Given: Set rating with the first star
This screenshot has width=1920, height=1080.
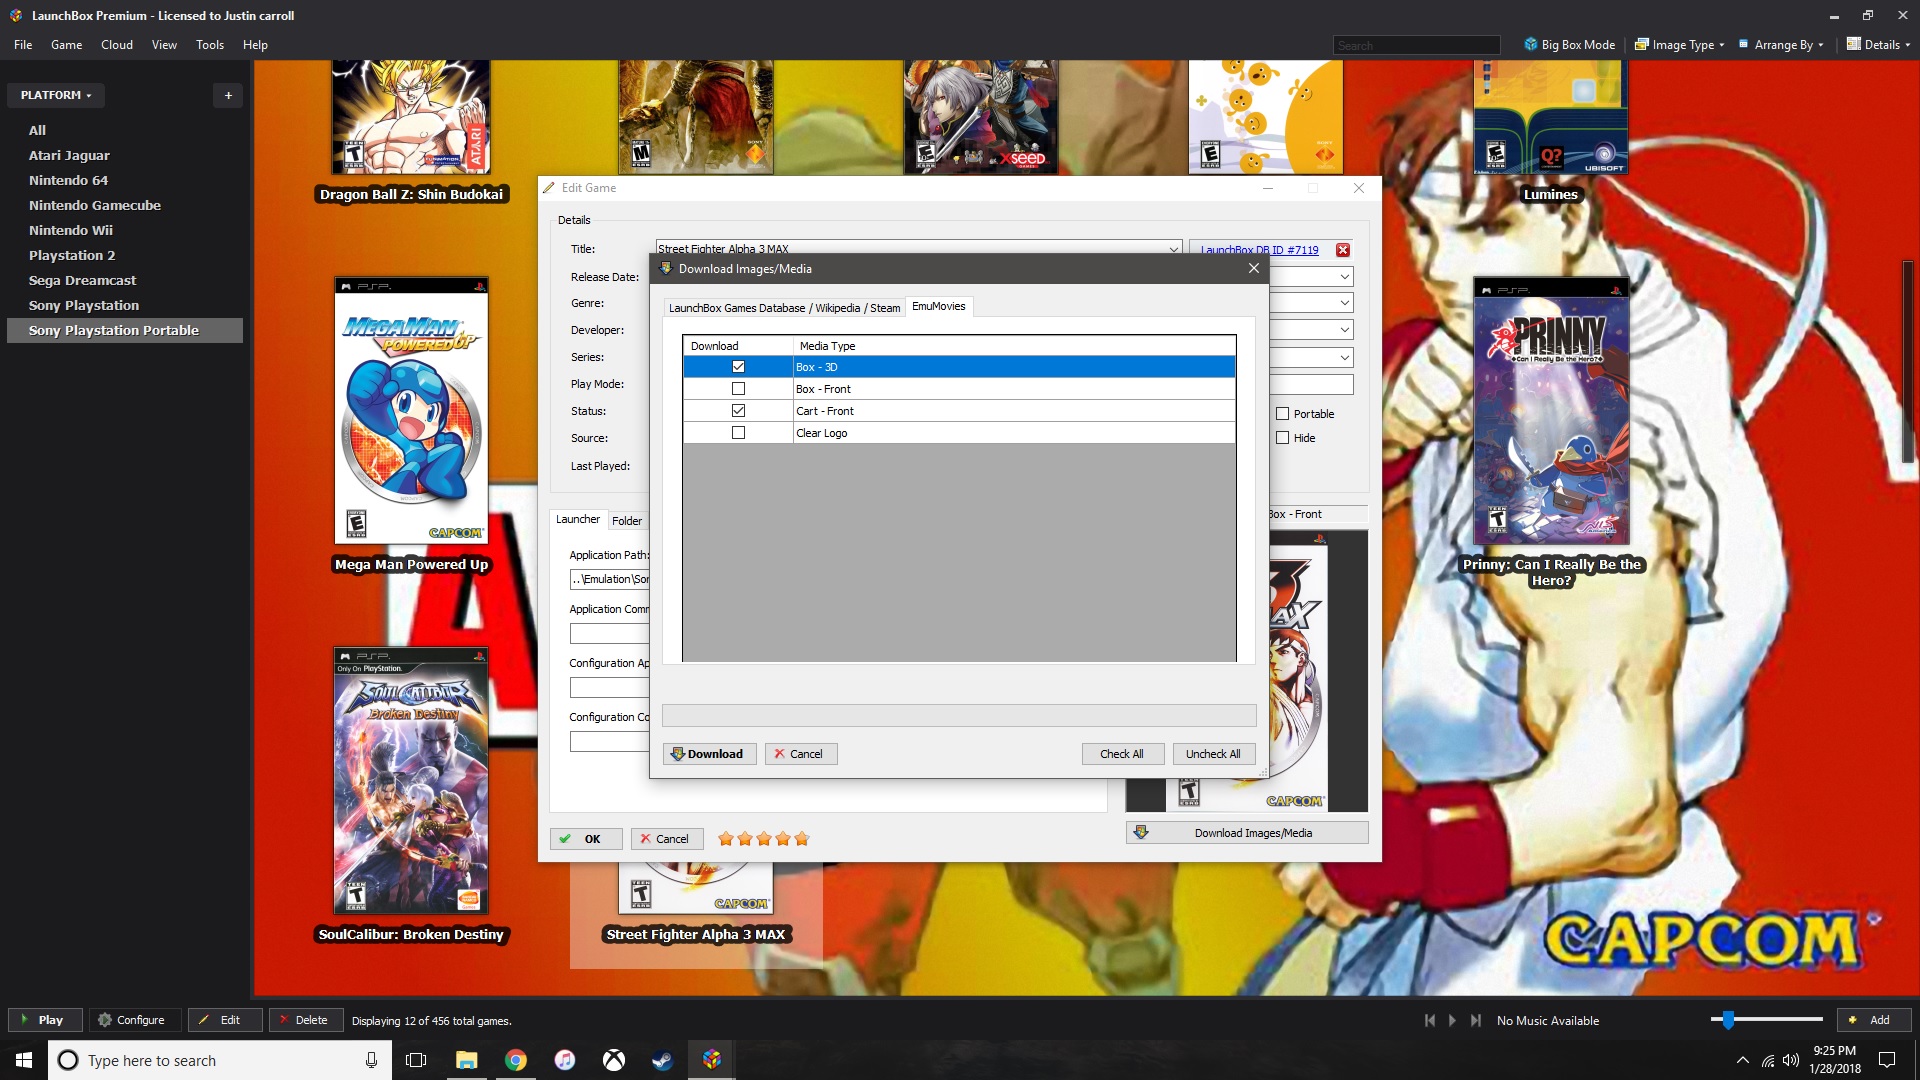Looking at the screenshot, I should coord(726,839).
